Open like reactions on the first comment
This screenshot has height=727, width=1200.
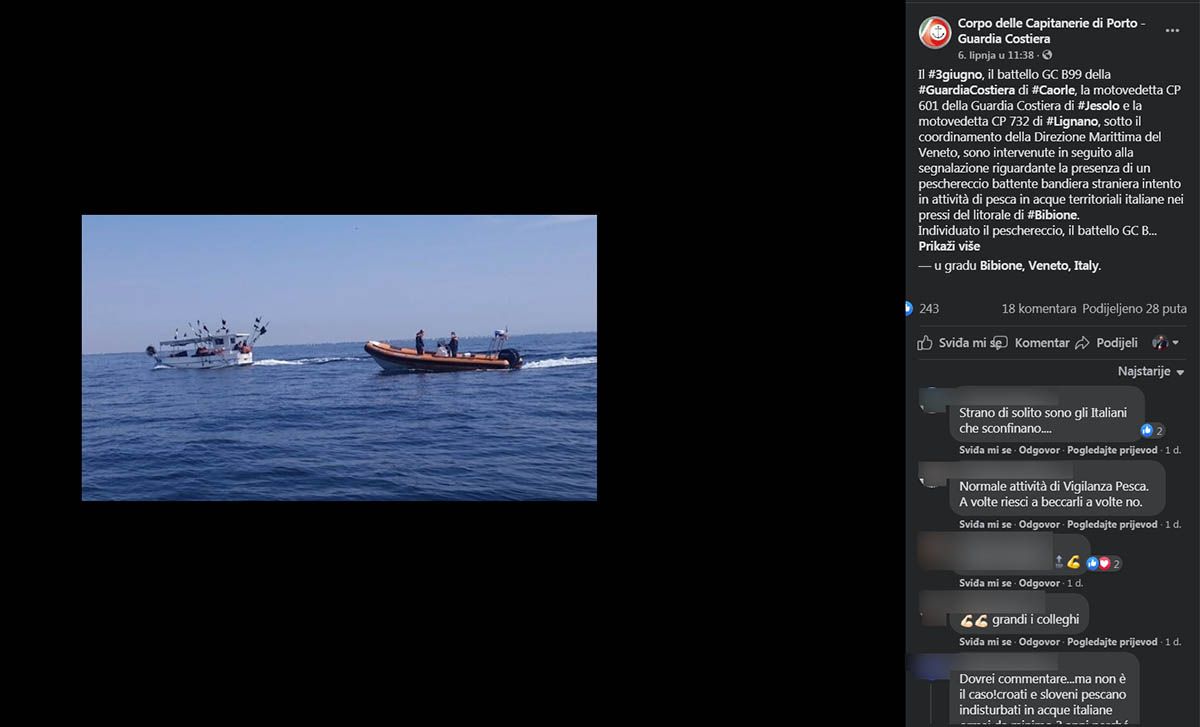tap(1153, 430)
